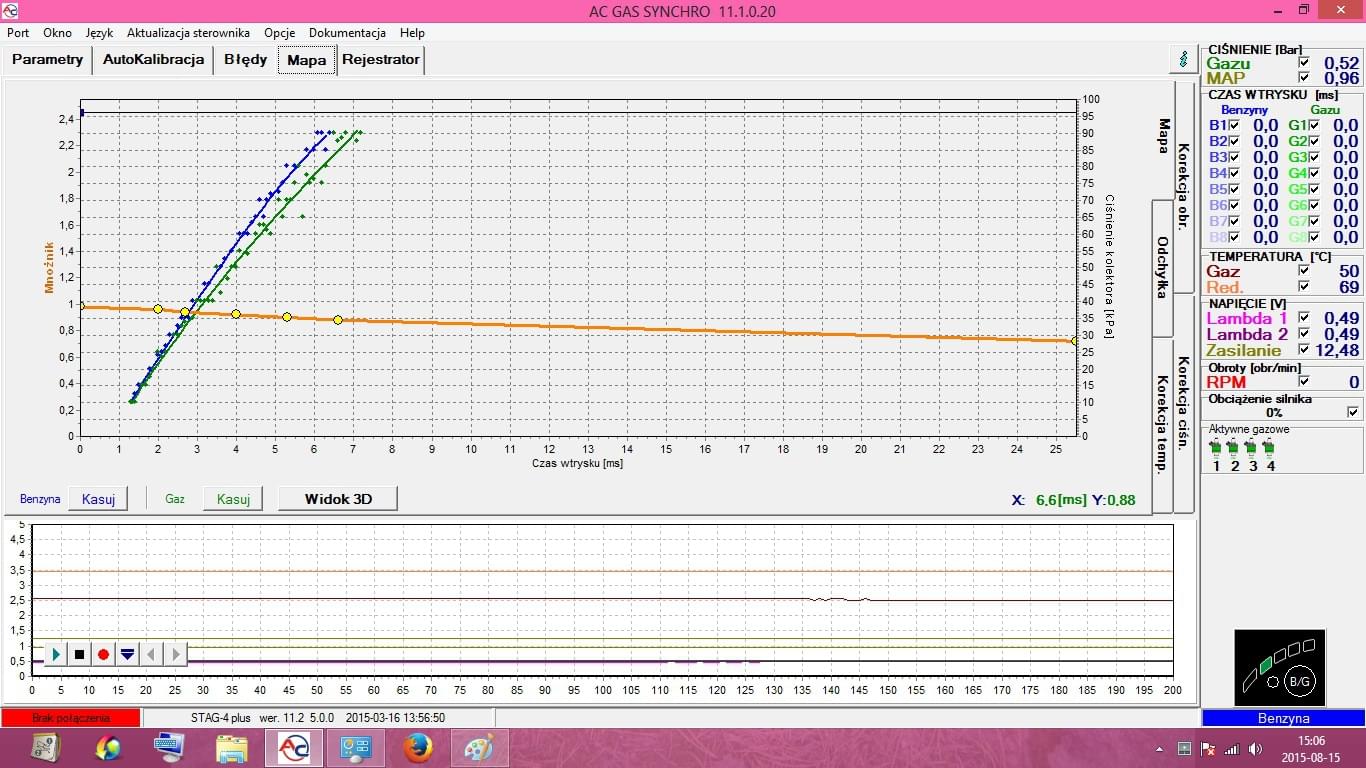Toggle the B4 injection checkbox
The image size is (1366, 768).
(x=1234, y=173)
